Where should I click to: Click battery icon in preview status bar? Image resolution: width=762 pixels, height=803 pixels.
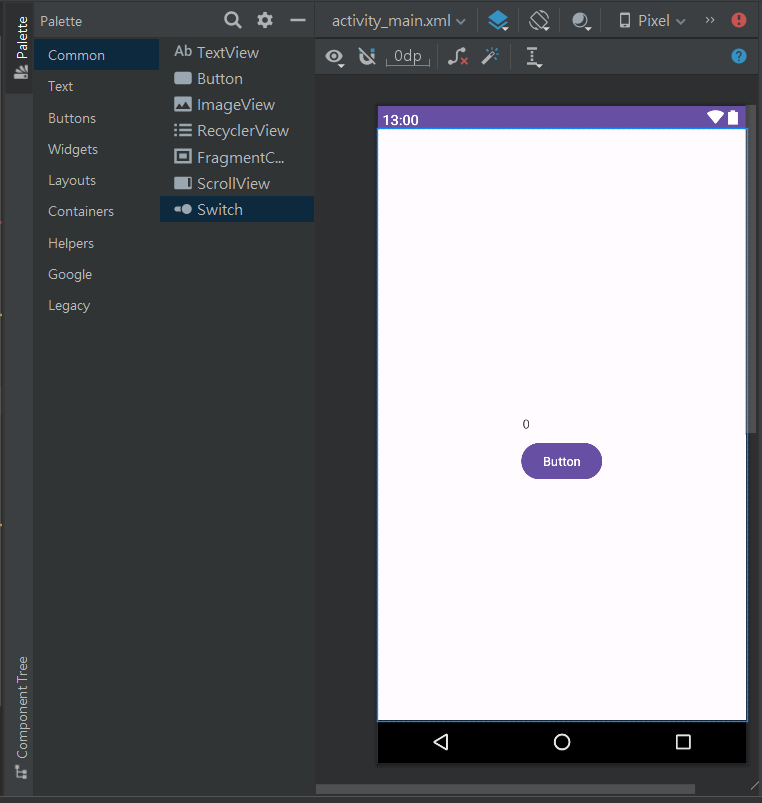point(733,117)
